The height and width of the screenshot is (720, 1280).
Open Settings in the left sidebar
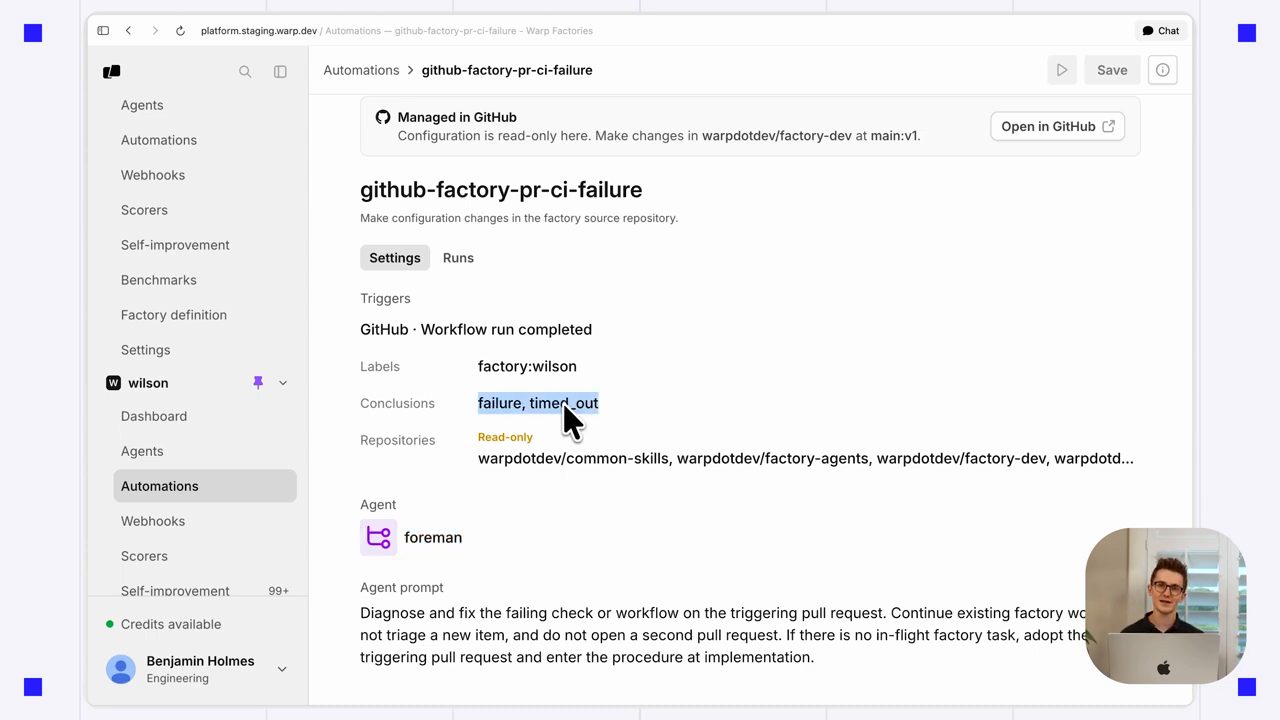(x=146, y=350)
